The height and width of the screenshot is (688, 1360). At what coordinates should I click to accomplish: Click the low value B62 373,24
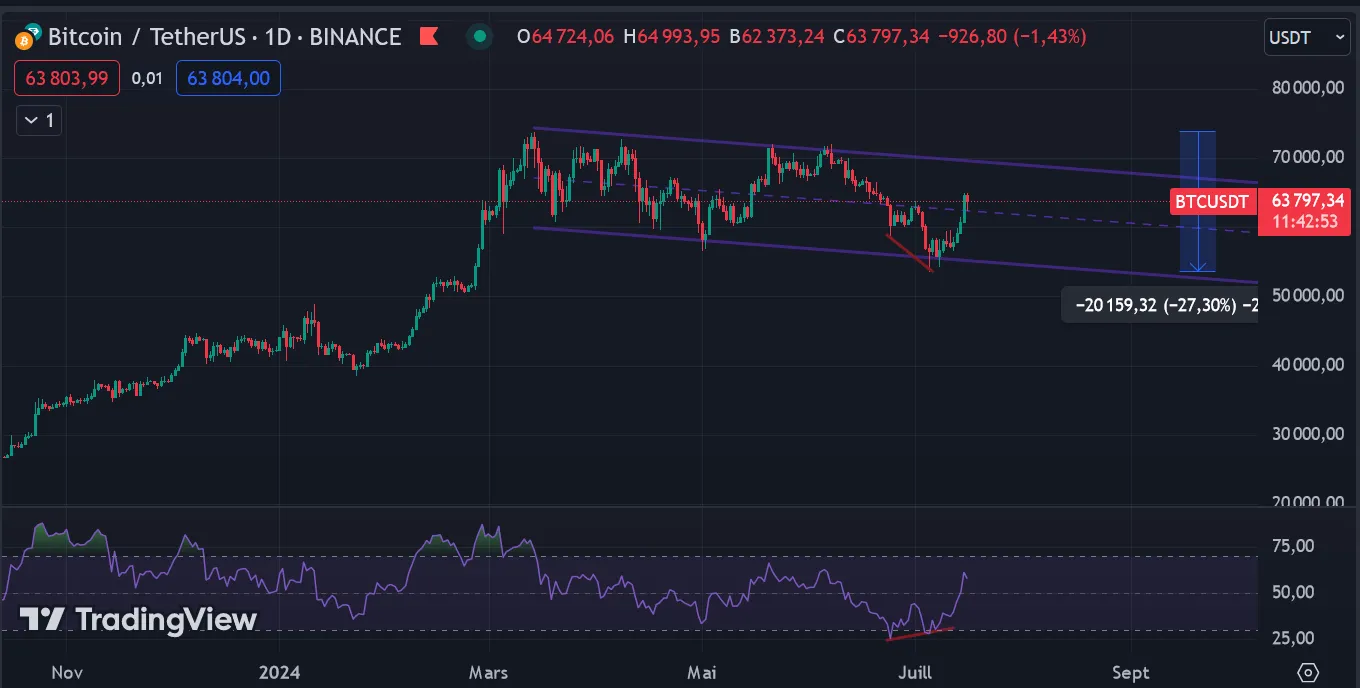[777, 37]
